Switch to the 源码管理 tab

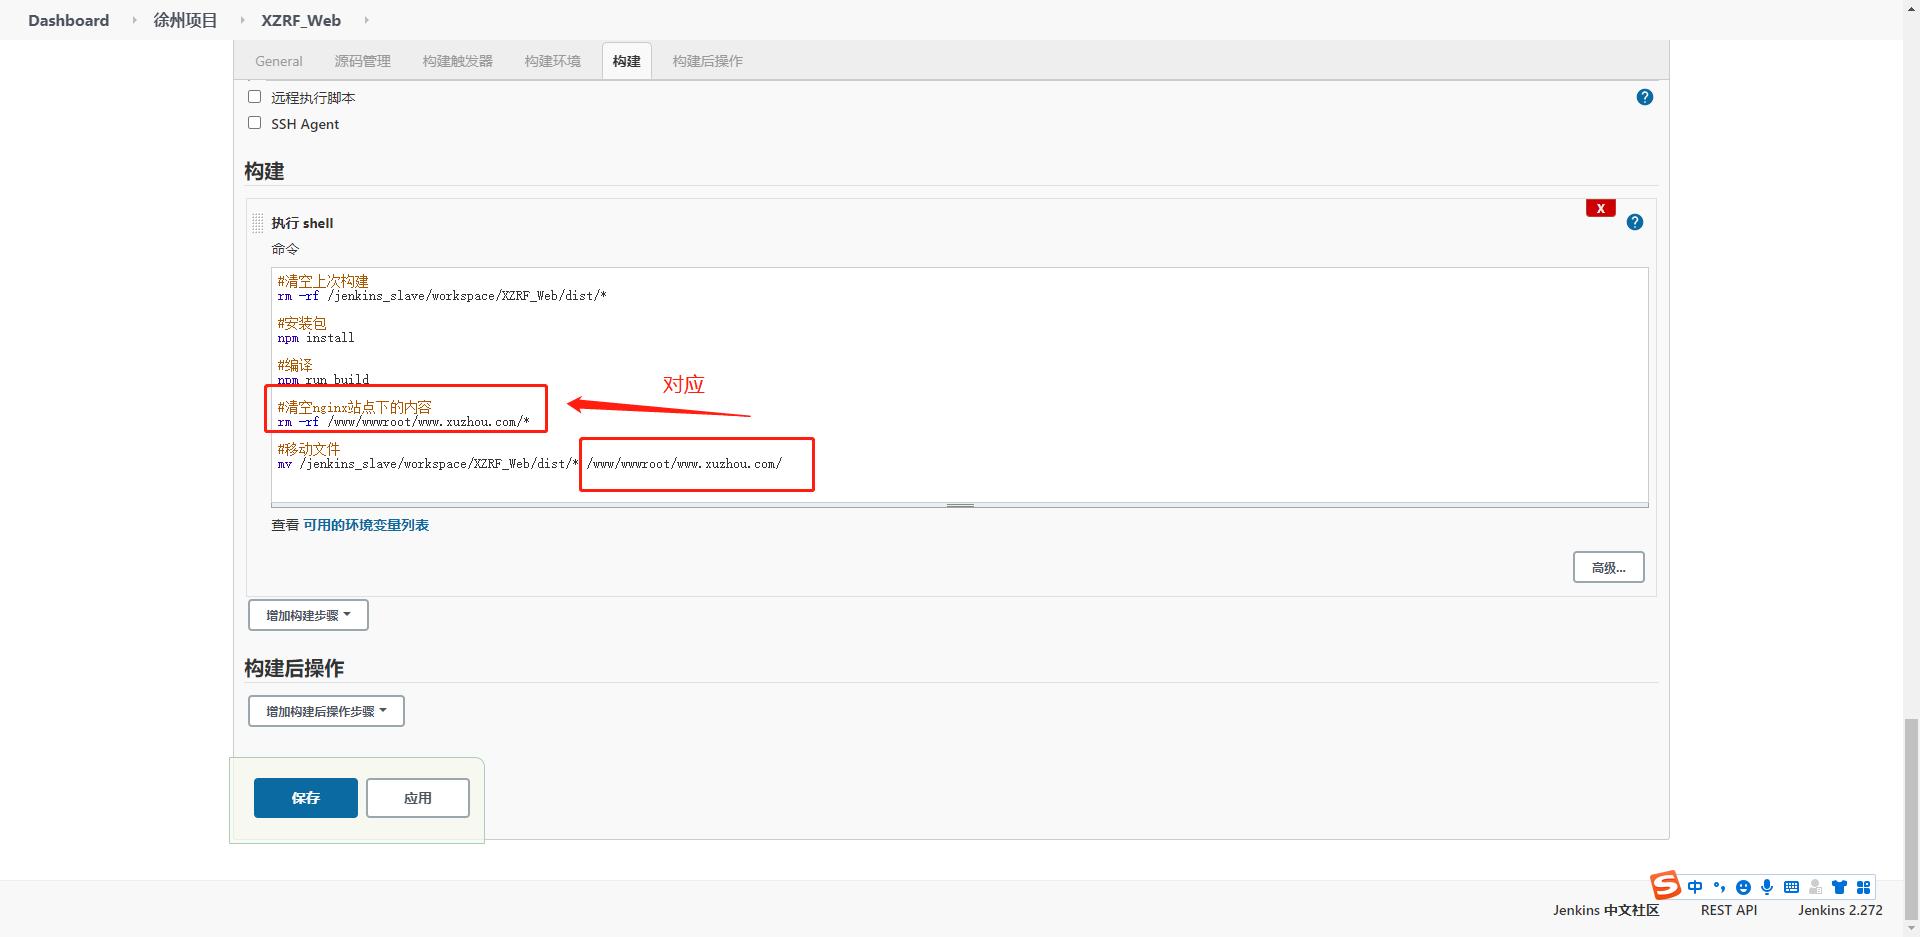pyautogui.click(x=362, y=61)
